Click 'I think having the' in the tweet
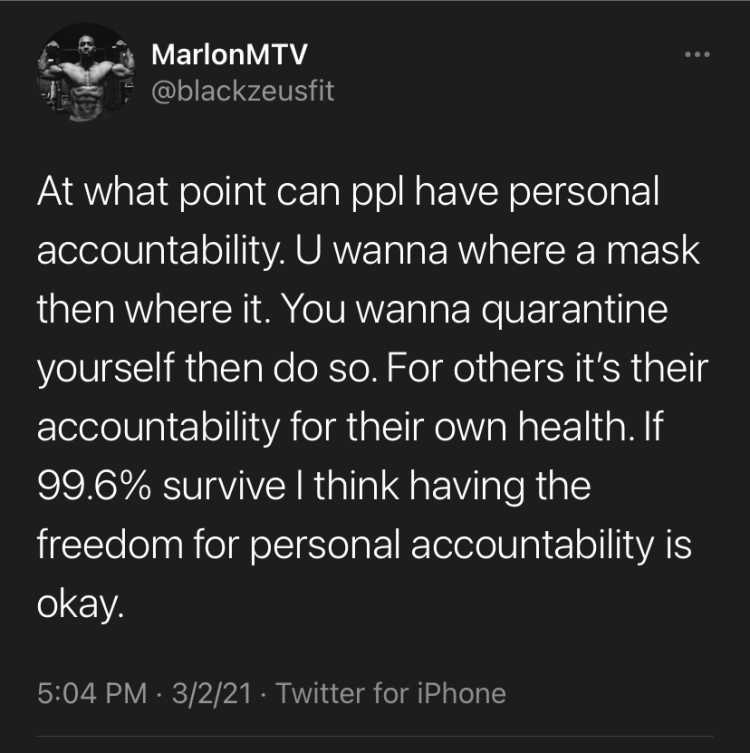750x753 pixels. 443,486
